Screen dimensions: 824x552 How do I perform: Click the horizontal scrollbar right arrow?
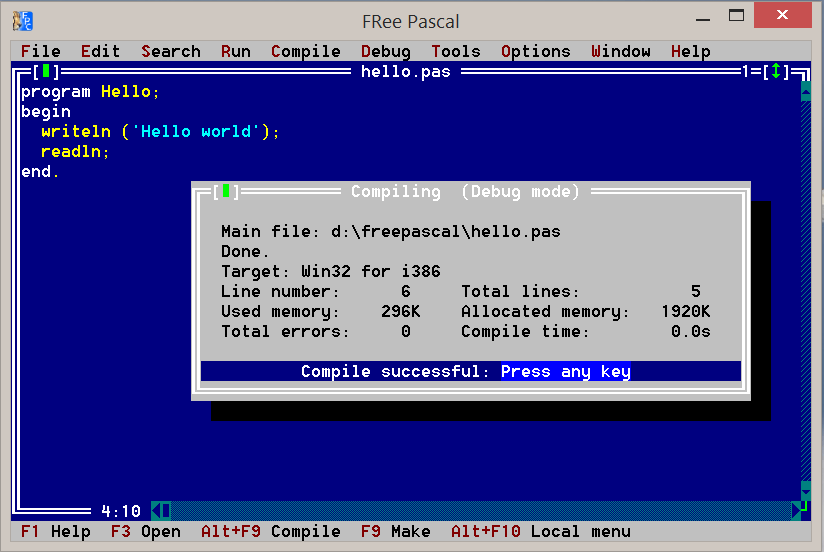coord(796,510)
